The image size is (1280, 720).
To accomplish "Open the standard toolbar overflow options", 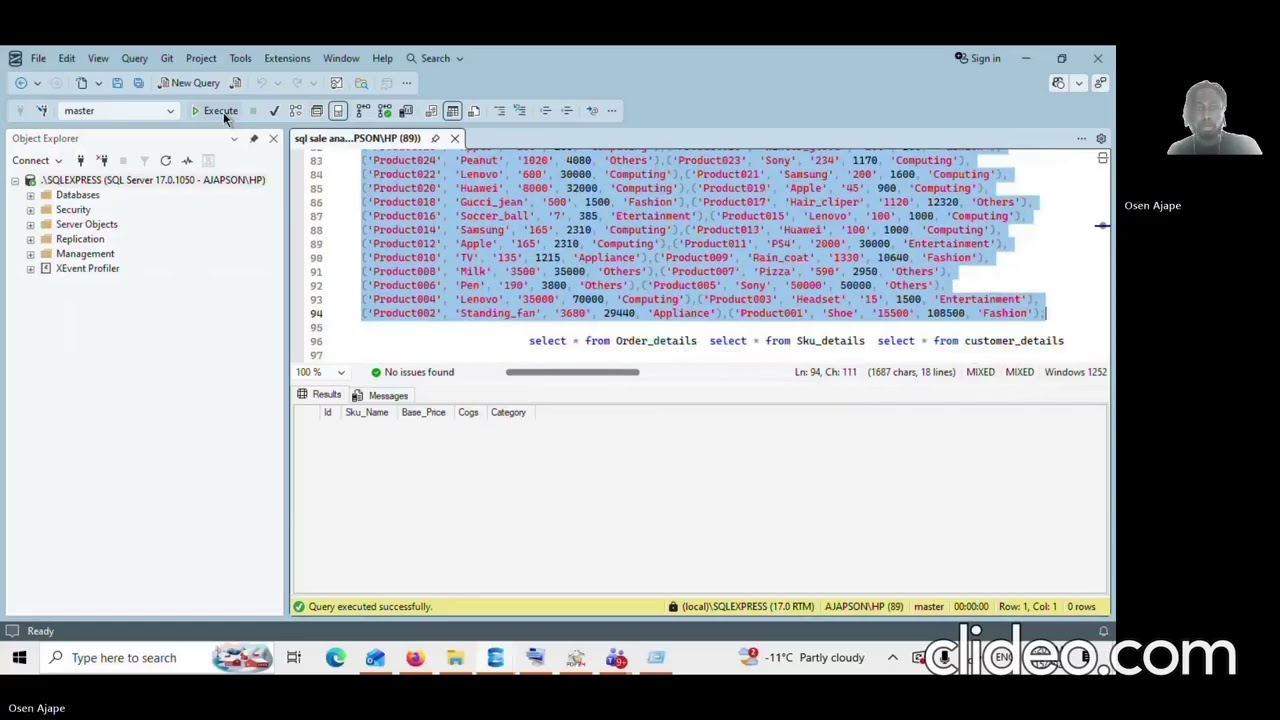I will click(407, 83).
